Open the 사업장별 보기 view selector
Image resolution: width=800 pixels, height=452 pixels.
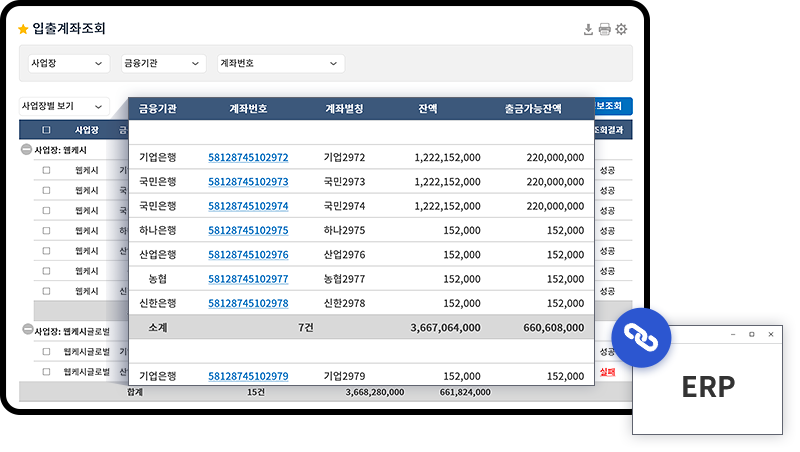point(64,106)
